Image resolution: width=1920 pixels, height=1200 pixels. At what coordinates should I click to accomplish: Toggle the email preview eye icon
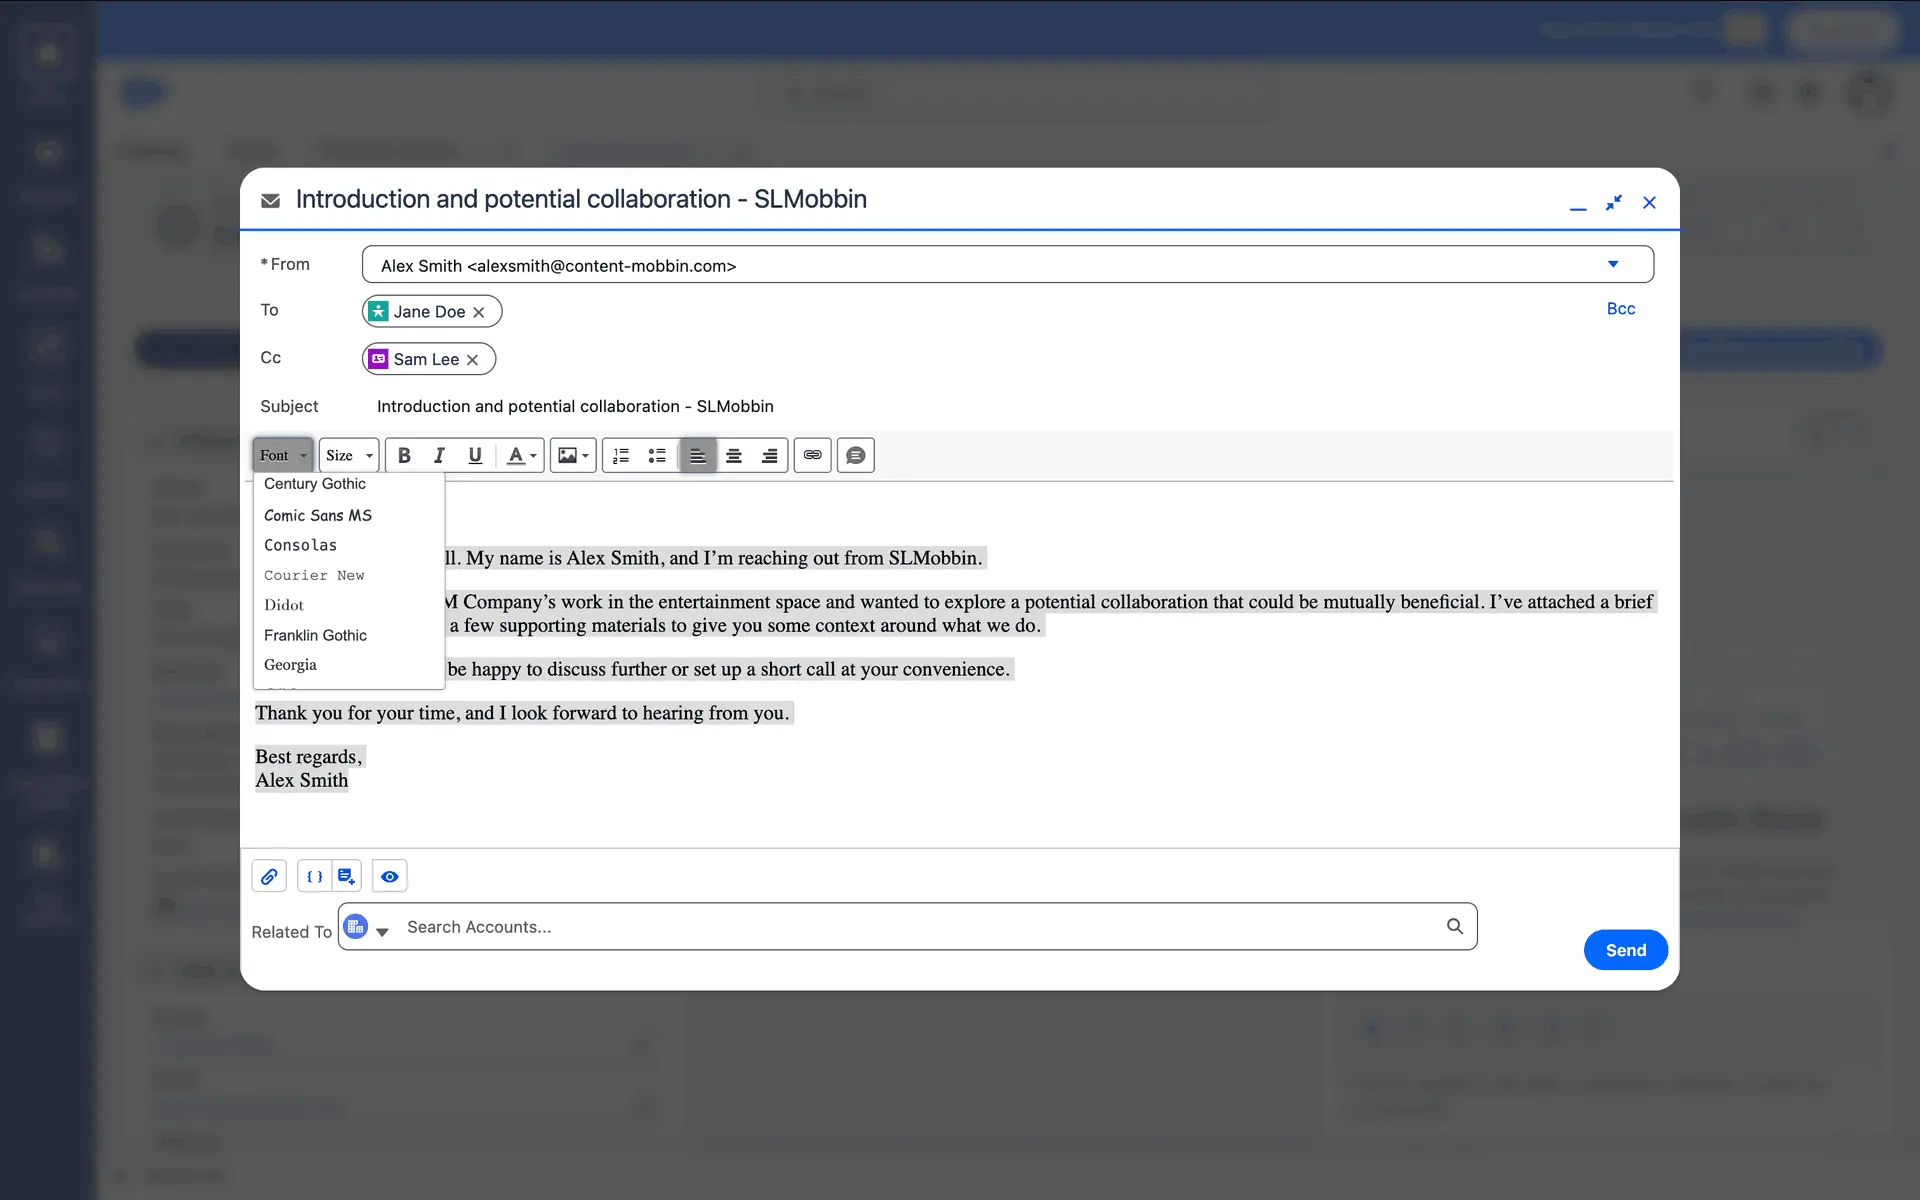click(390, 877)
